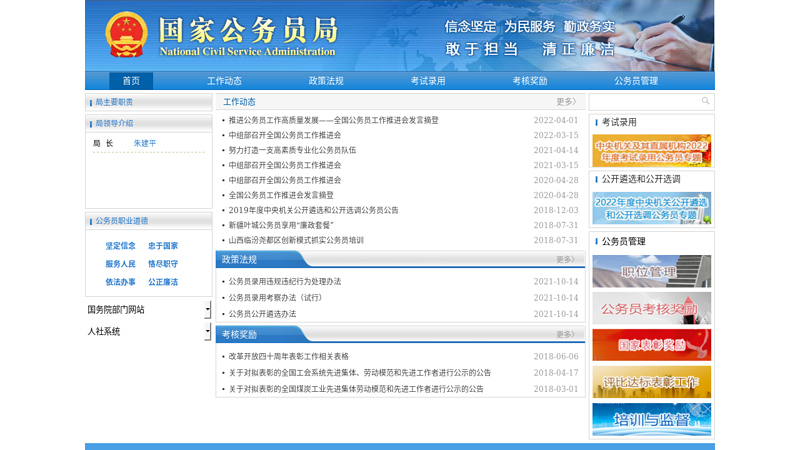
Task: Open article 推进公务员工作高质量发展
Action: (x=333, y=120)
